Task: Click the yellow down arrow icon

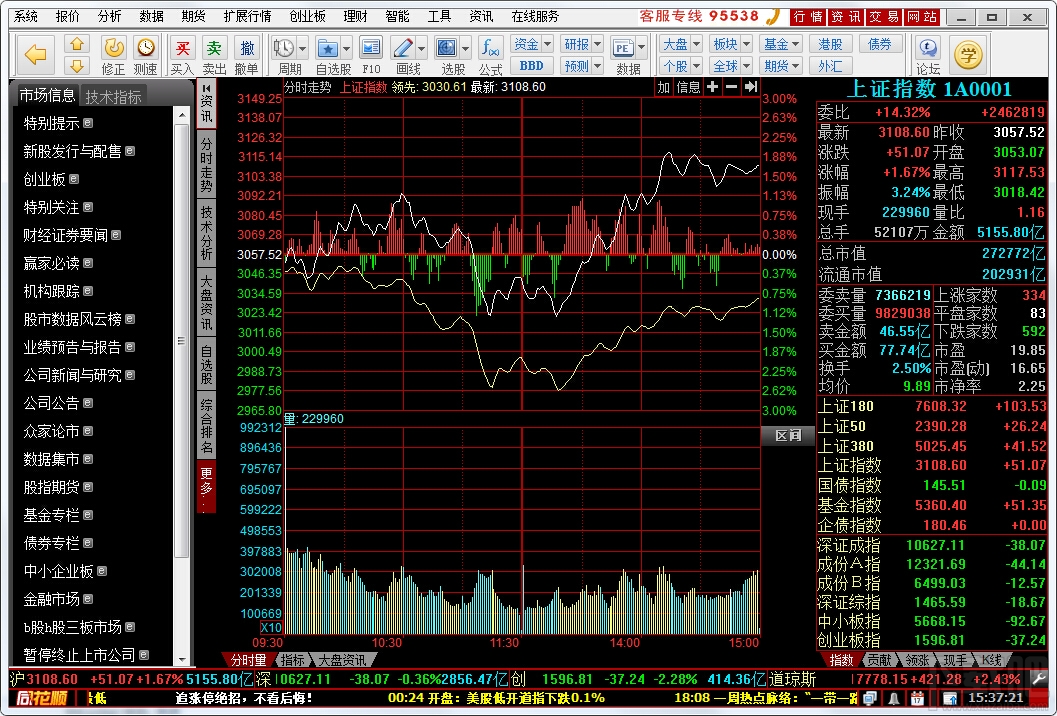Action: (x=77, y=65)
